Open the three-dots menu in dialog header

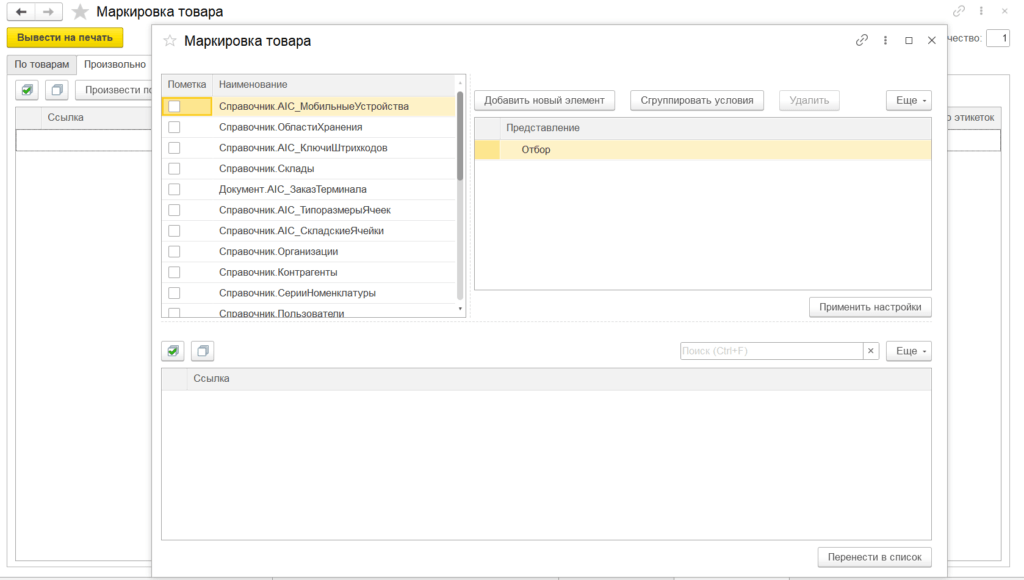885,41
